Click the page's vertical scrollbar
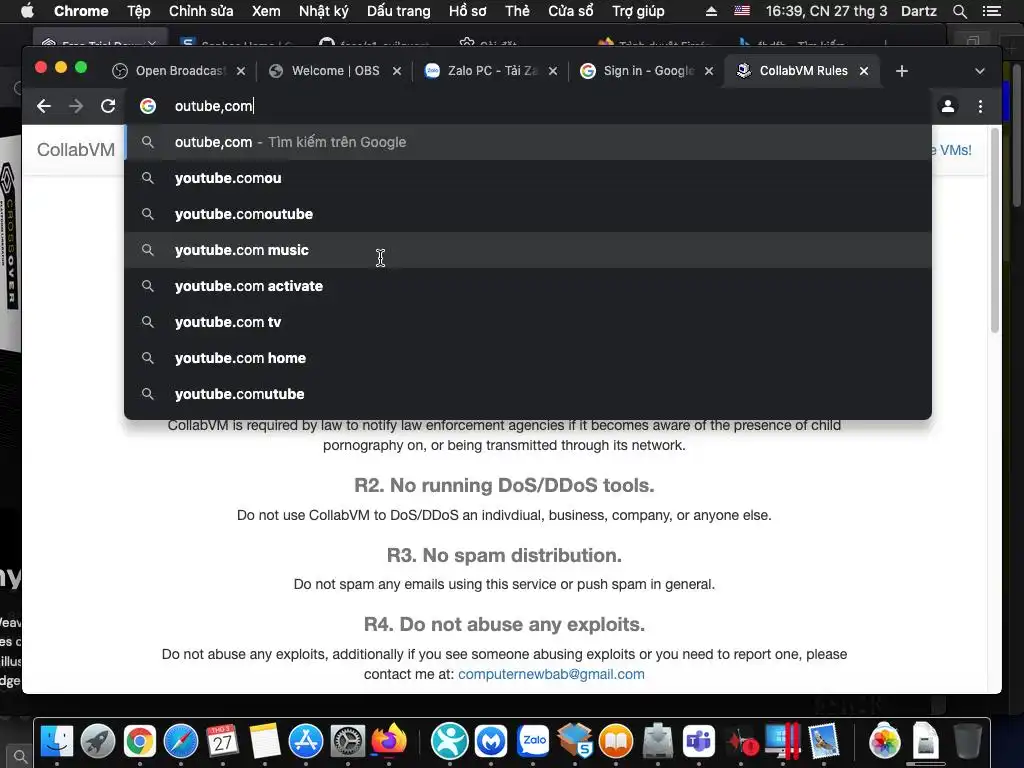Viewport: 1024px width, 768px height. (x=994, y=230)
